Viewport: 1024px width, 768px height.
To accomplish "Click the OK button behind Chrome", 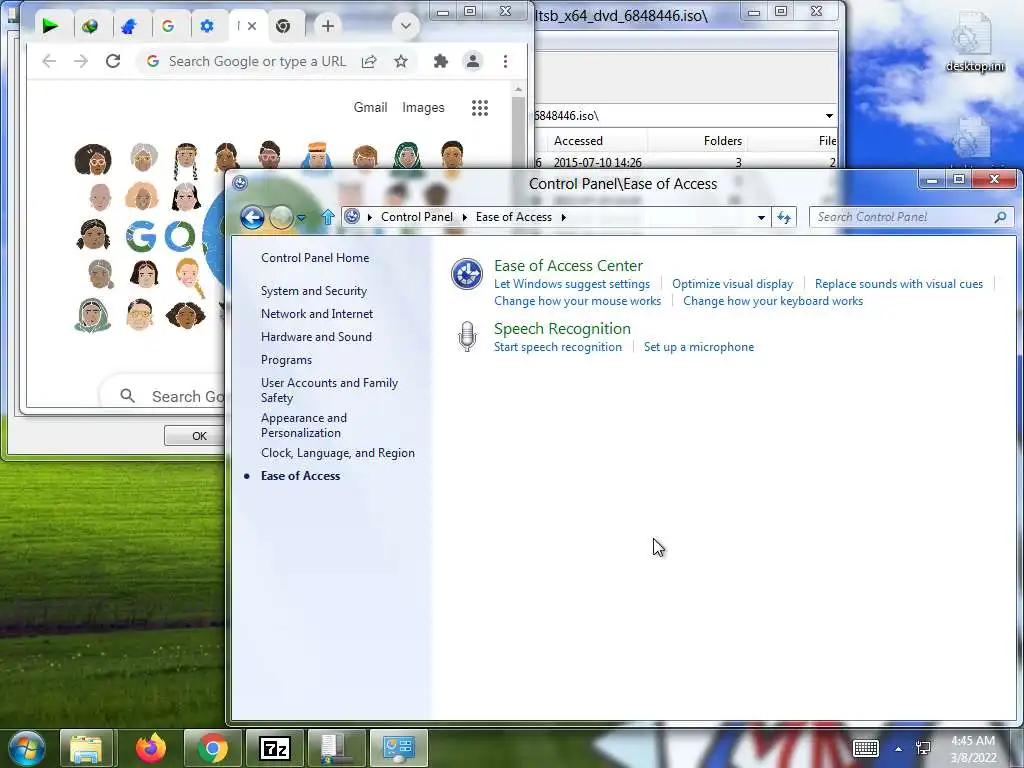I will click(x=195, y=436).
